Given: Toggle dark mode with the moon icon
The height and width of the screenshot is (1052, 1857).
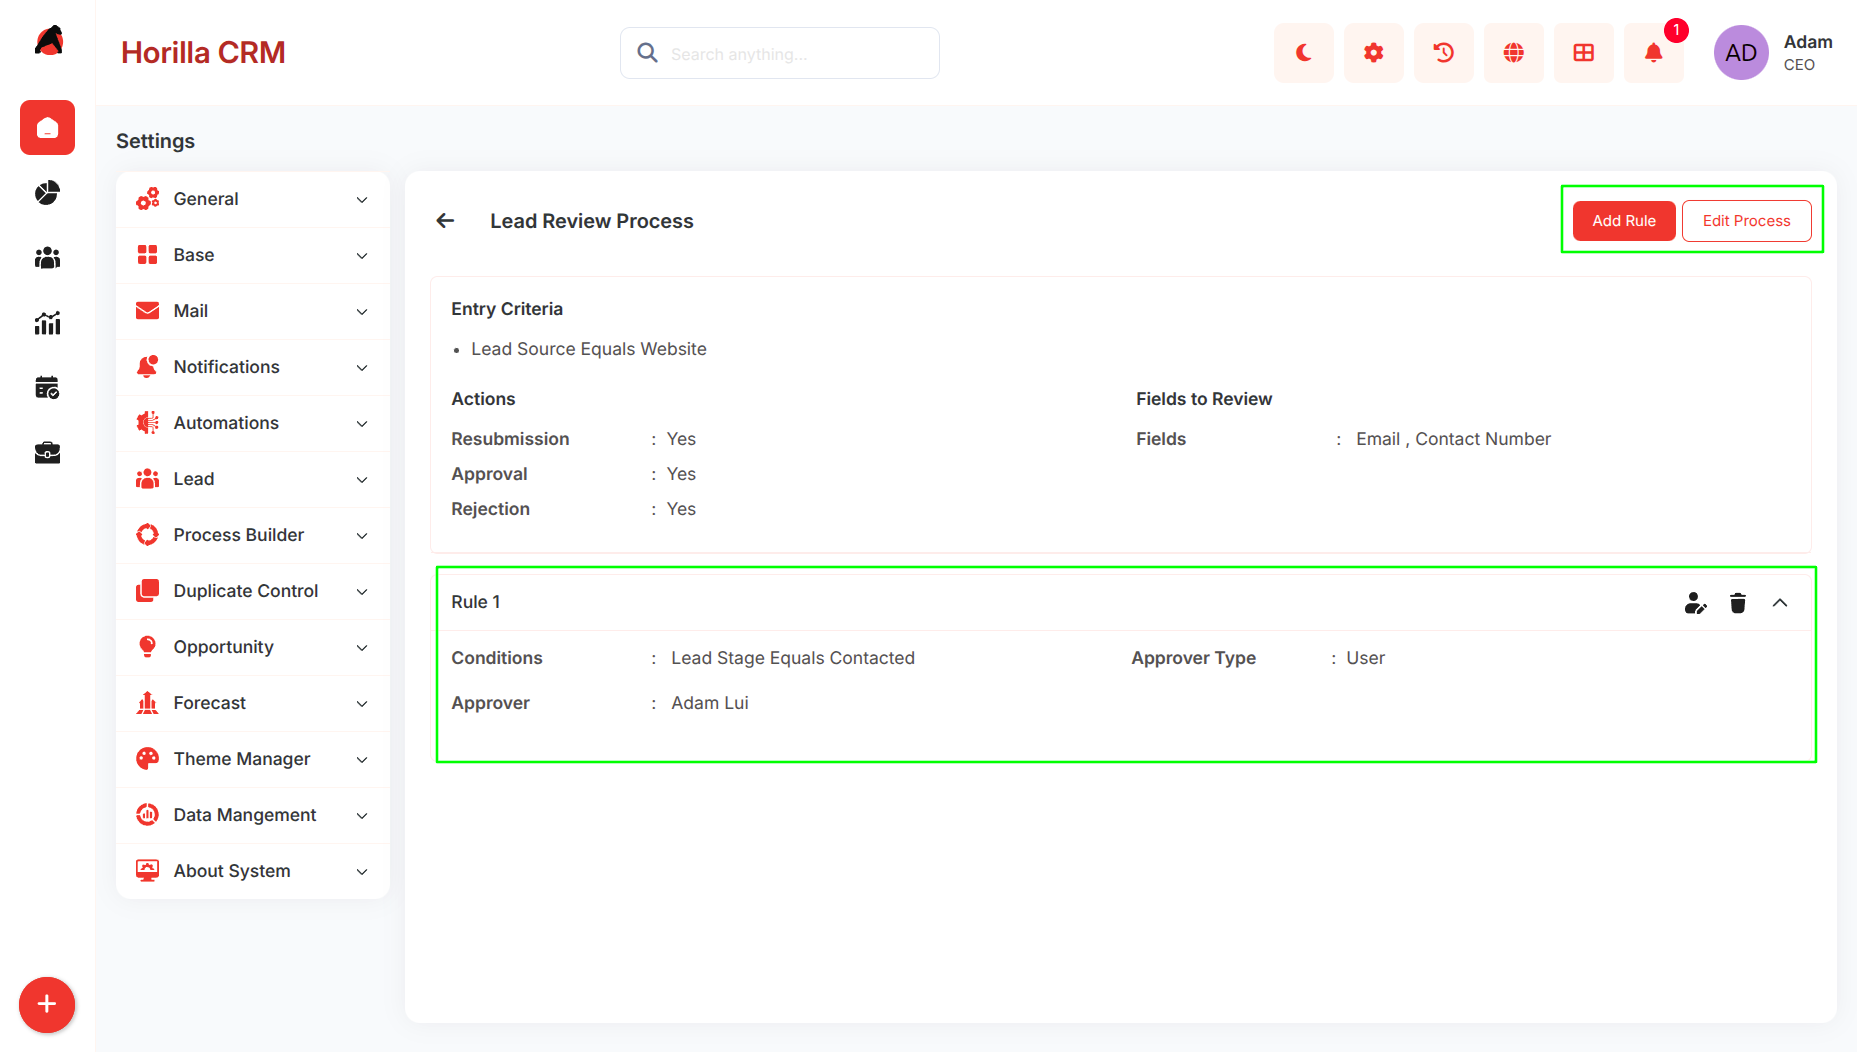Looking at the screenshot, I should (1303, 53).
